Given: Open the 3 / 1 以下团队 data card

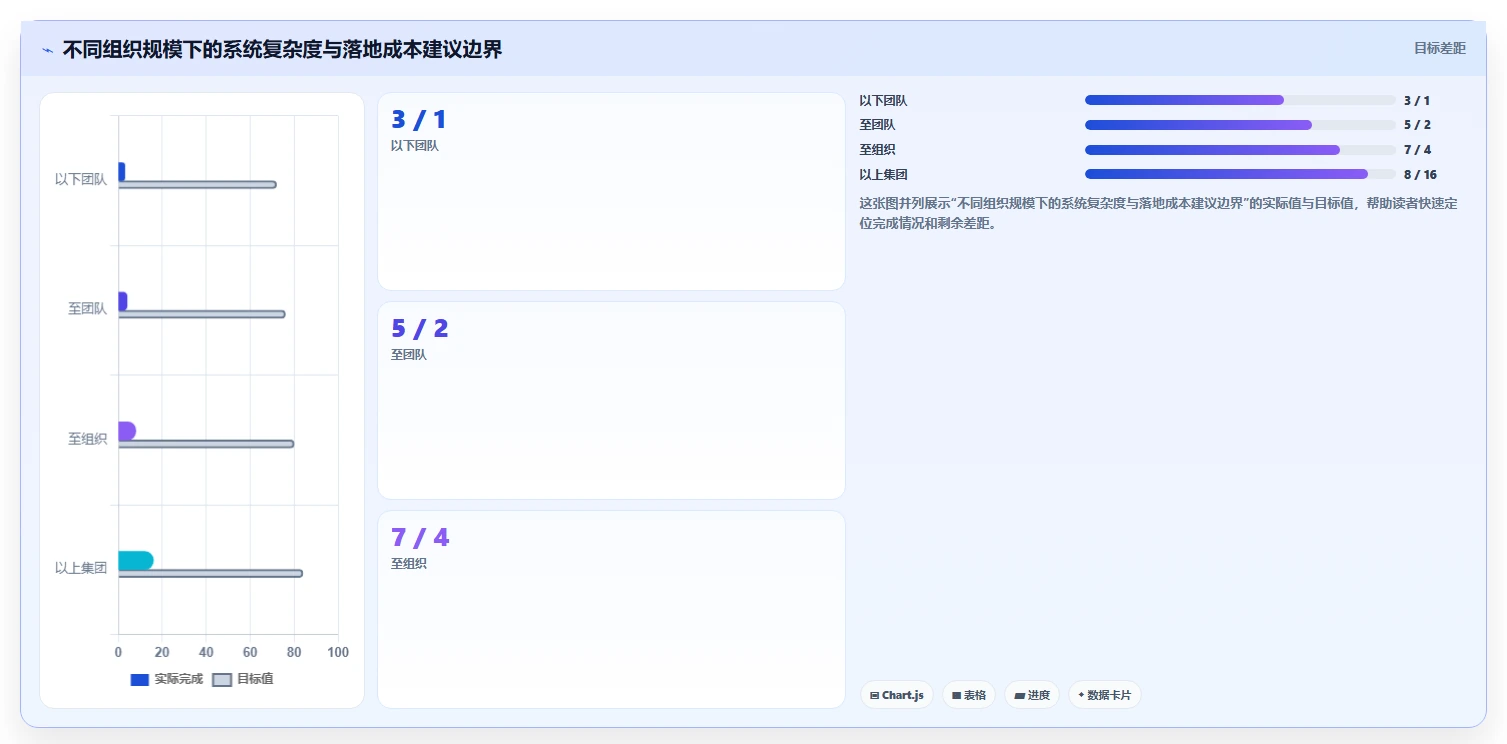Looking at the screenshot, I should pyautogui.click(x=611, y=191).
